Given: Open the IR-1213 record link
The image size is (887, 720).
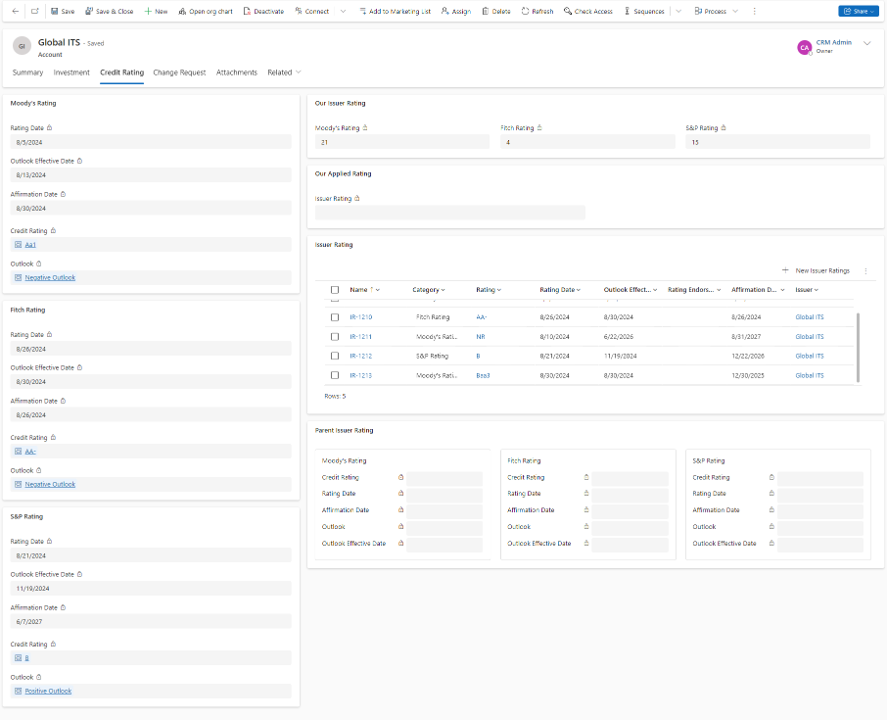Looking at the screenshot, I should click(361, 375).
